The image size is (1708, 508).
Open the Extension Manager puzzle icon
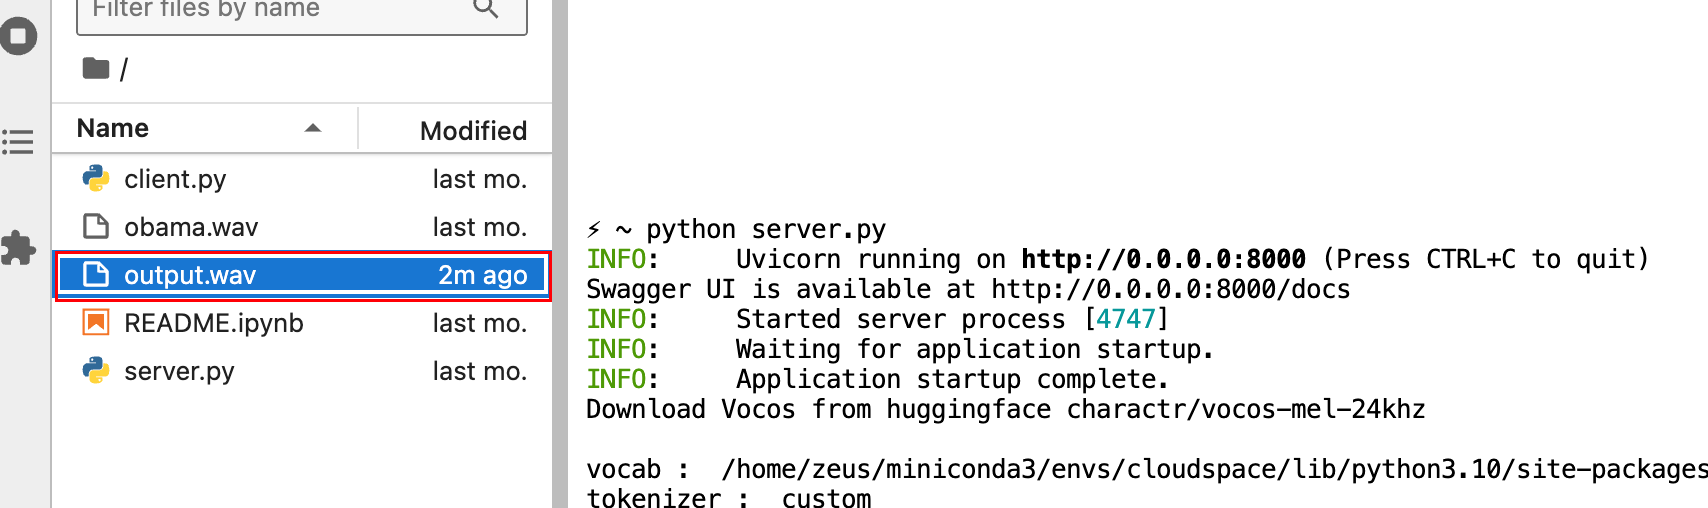(18, 248)
